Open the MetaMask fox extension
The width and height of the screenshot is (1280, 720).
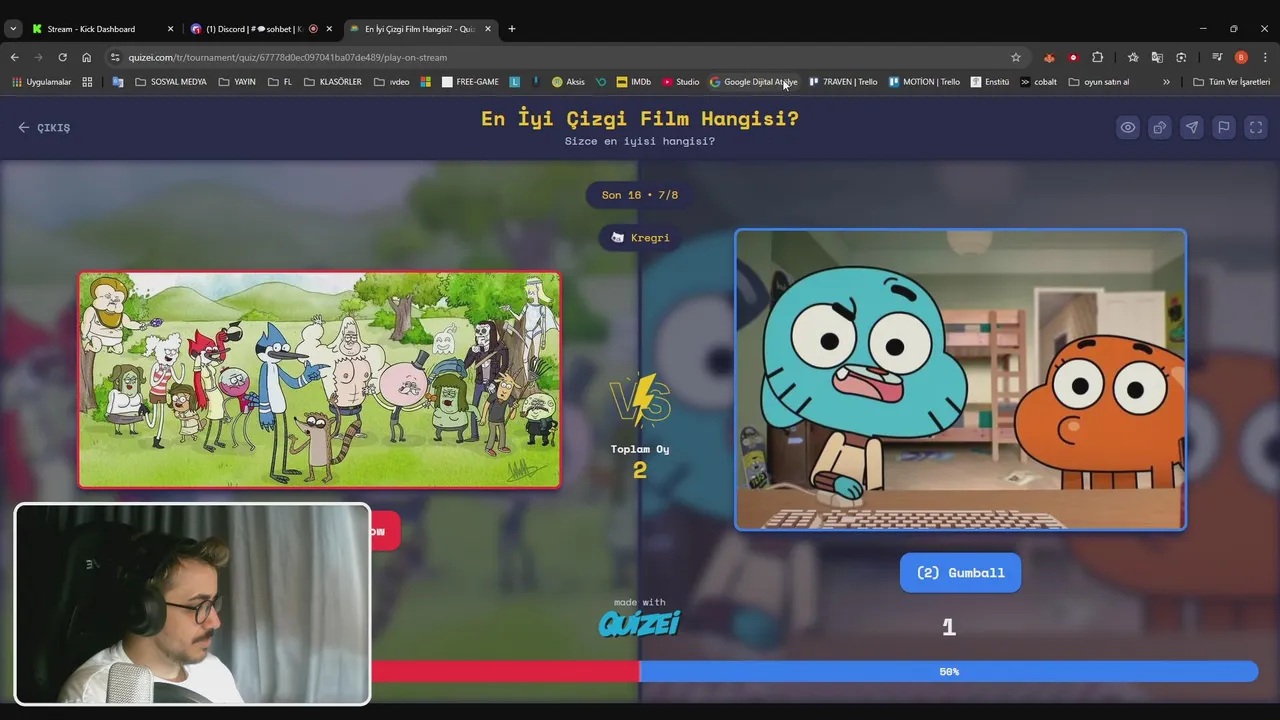point(1049,57)
